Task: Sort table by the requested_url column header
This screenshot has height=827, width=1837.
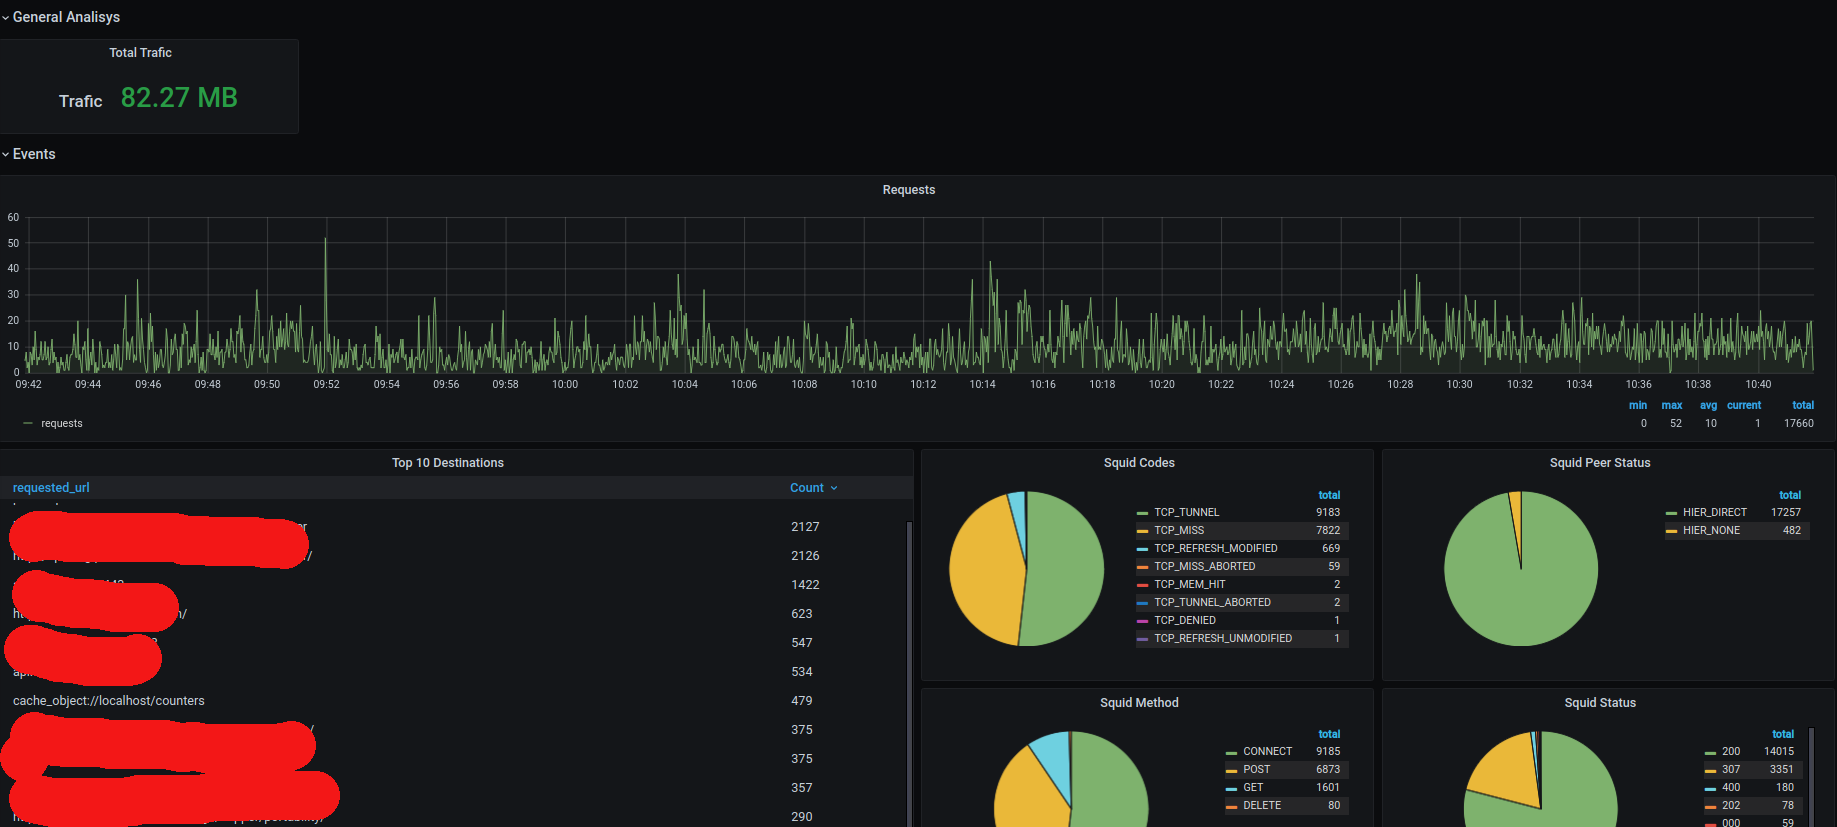Action: (51, 488)
